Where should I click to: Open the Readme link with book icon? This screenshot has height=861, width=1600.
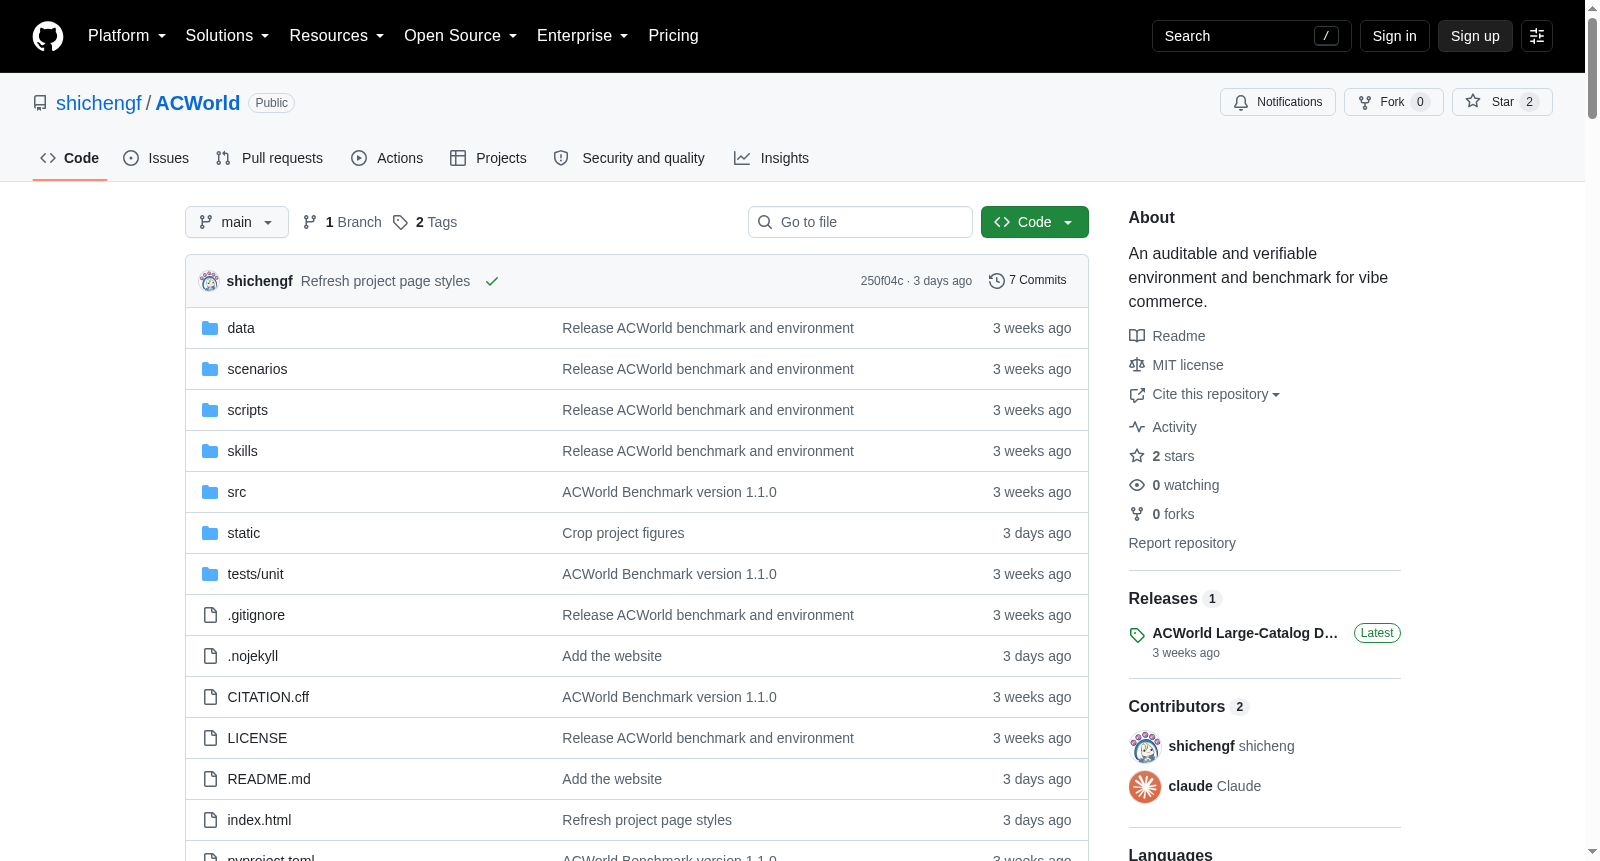click(1167, 336)
